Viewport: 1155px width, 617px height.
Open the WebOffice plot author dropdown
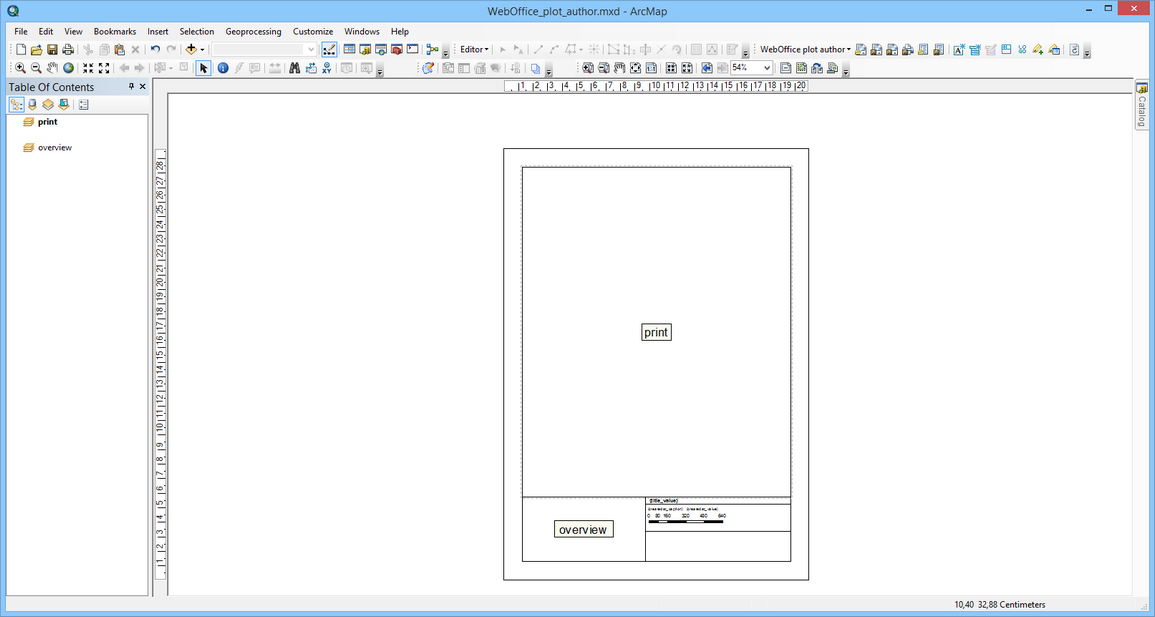tap(805, 49)
